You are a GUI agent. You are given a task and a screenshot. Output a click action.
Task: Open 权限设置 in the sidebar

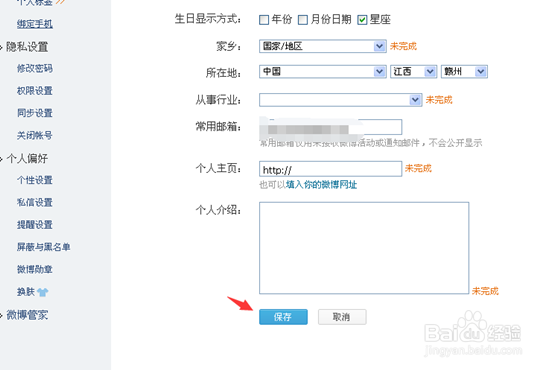[x=35, y=91]
